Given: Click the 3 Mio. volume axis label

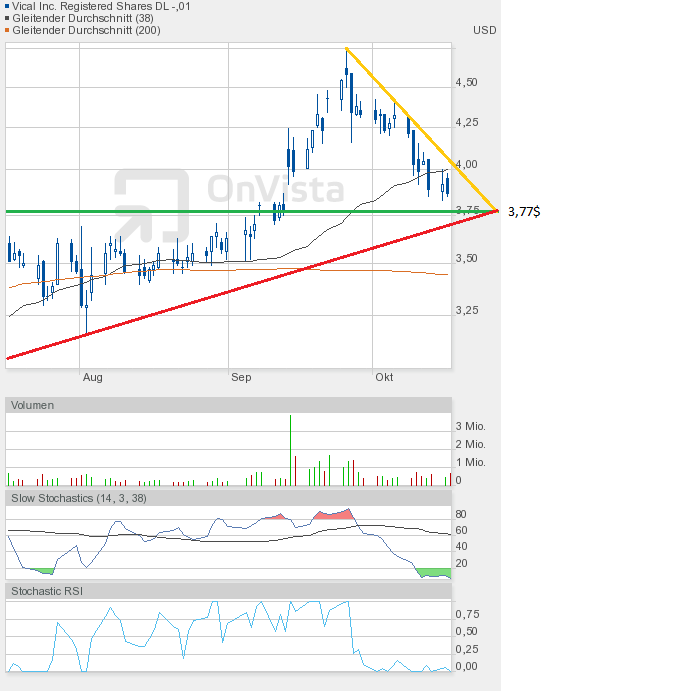Looking at the screenshot, I should [470, 426].
